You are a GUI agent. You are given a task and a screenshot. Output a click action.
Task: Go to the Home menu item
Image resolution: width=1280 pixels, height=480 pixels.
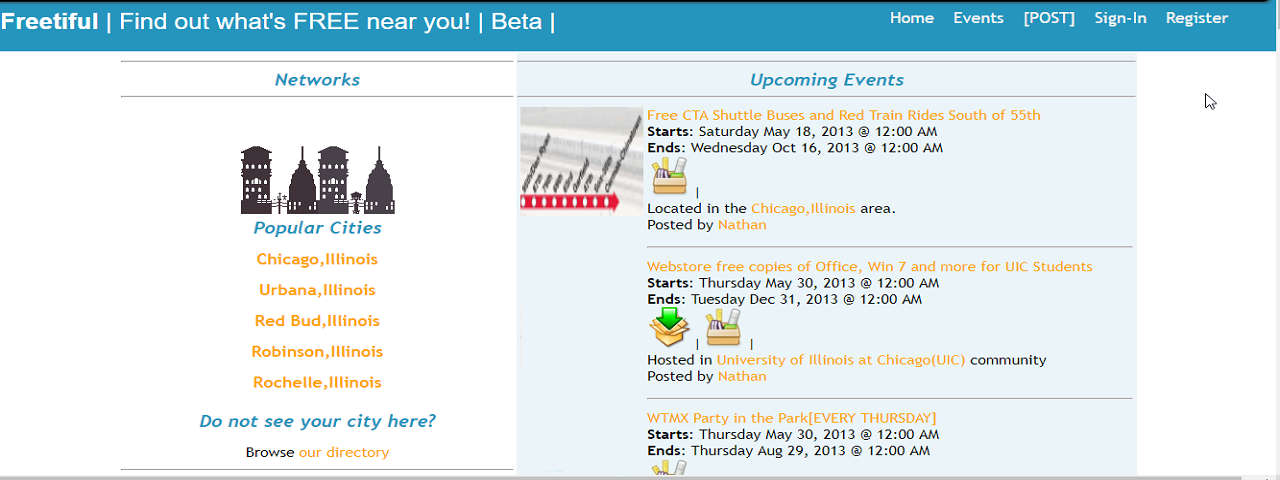tap(912, 18)
